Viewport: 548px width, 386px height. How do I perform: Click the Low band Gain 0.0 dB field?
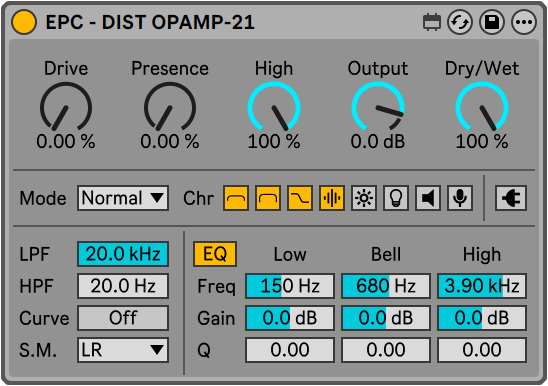coord(290,318)
